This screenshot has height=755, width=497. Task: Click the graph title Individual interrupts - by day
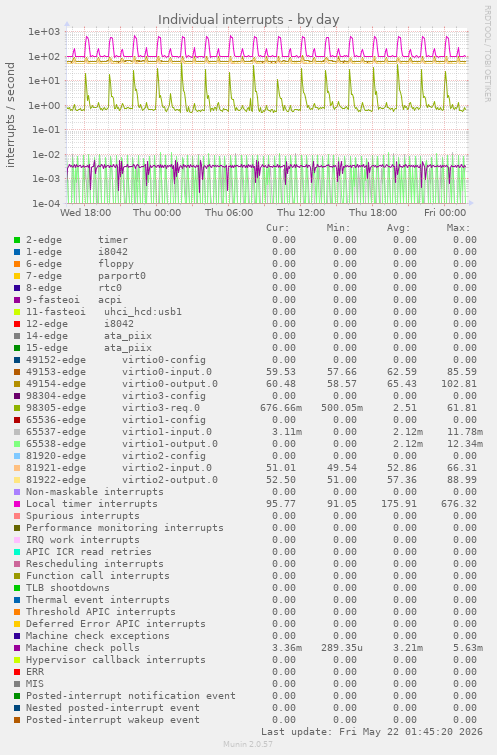248,20
